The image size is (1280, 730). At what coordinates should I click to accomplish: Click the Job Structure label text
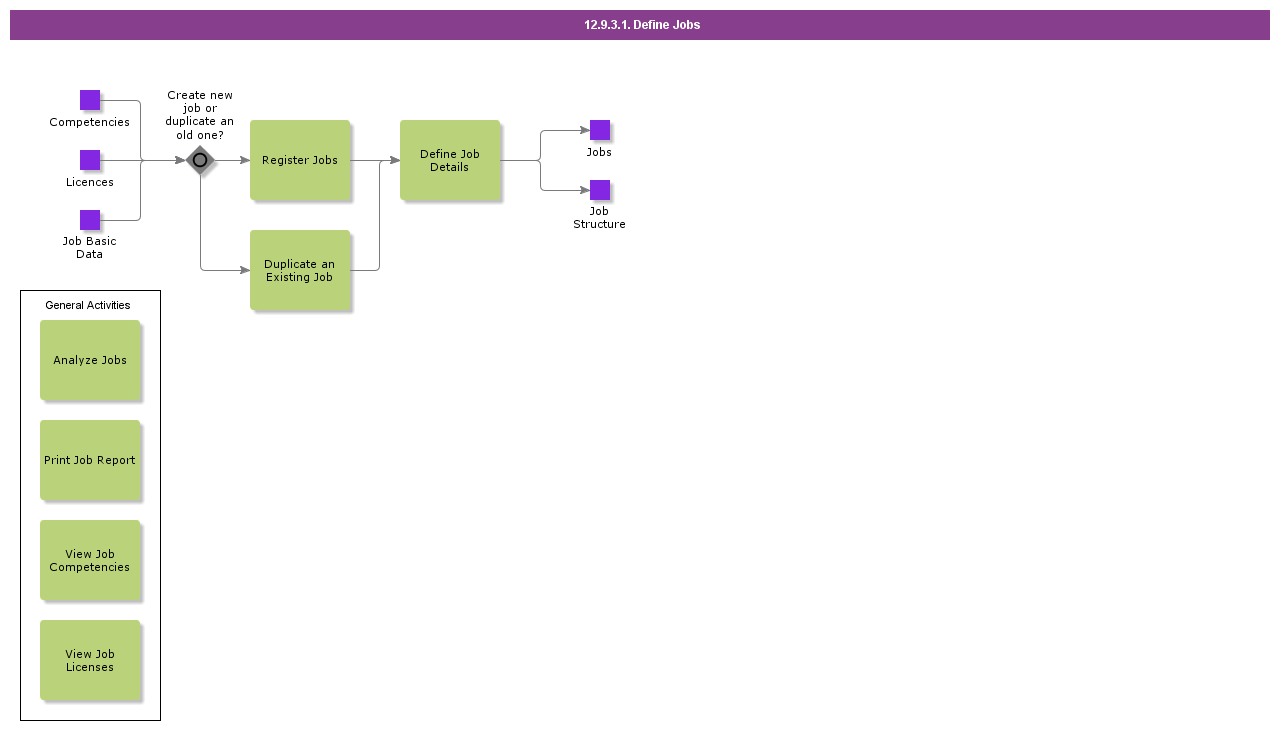[x=599, y=217]
